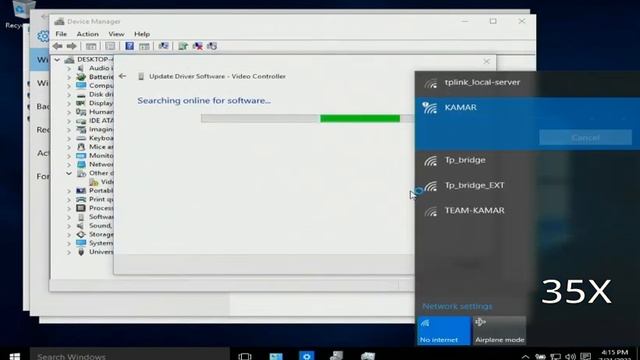The width and height of the screenshot is (640, 360).
Task: Select the Storage controllers item
Action: [101, 234]
